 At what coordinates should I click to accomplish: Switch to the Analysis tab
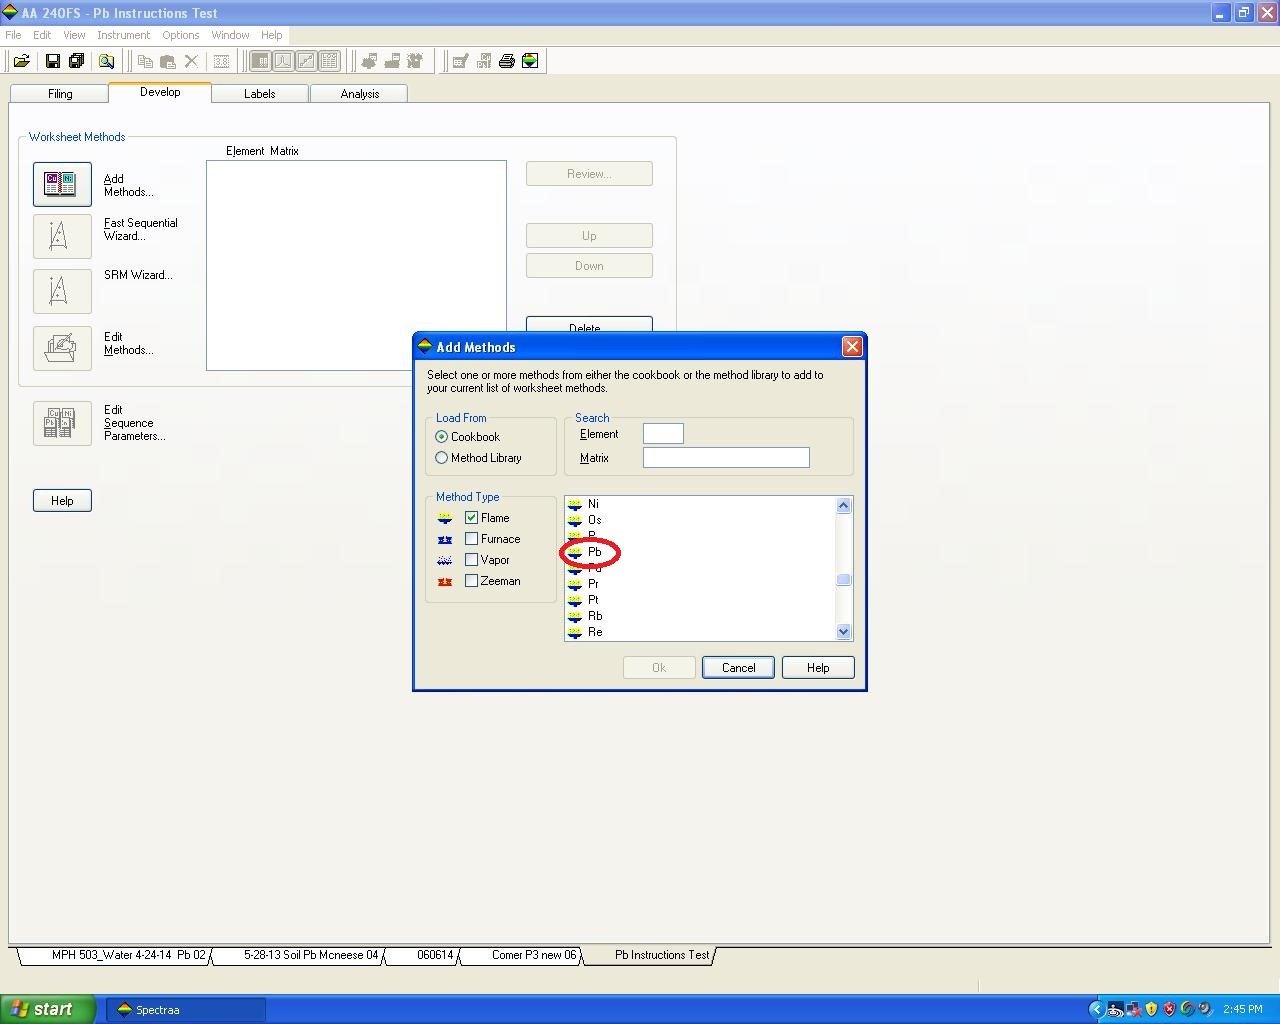pyautogui.click(x=359, y=94)
